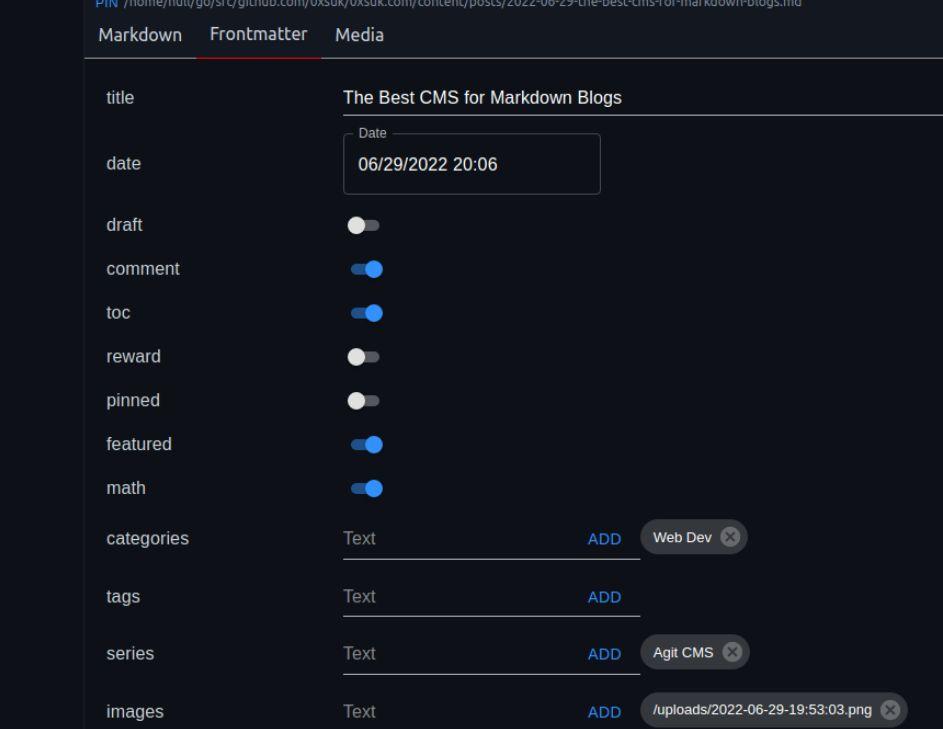Enable the pinned switch
The width and height of the screenshot is (943, 729).
click(x=364, y=401)
